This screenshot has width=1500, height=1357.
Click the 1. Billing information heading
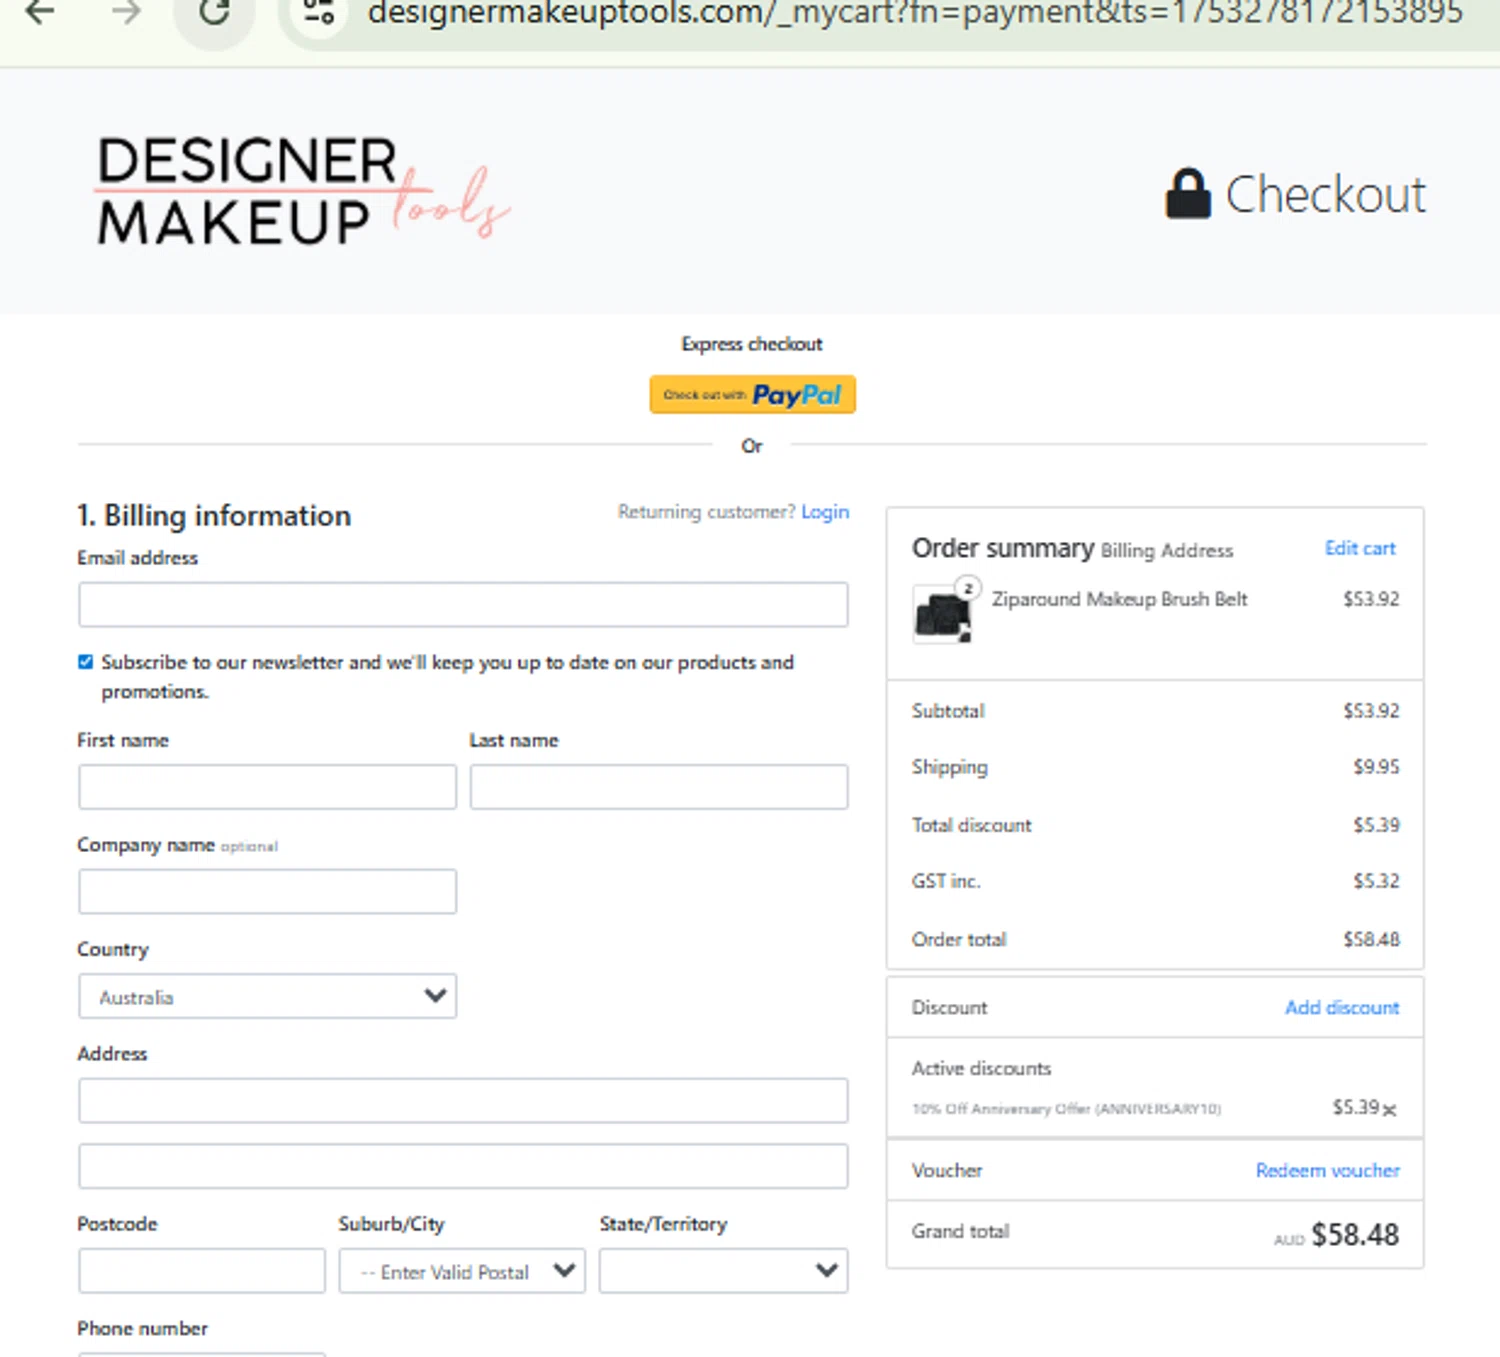[x=214, y=515]
